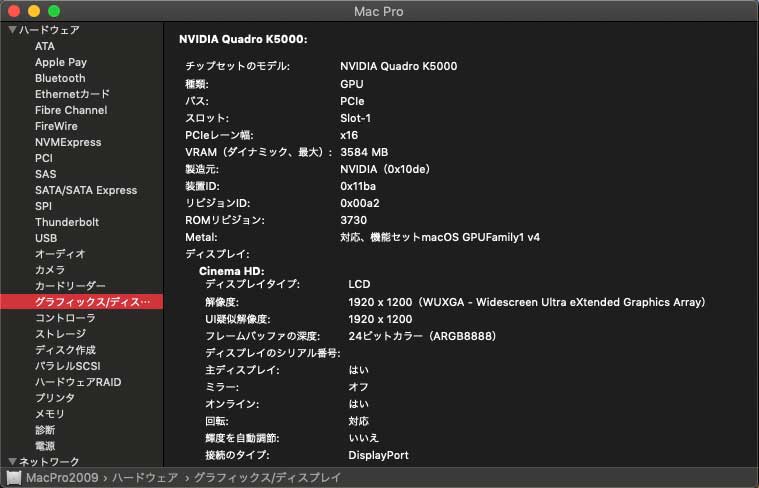This screenshot has width=759, height=488.
Task: Open the コントローラ entry
Action: (65, 318)
